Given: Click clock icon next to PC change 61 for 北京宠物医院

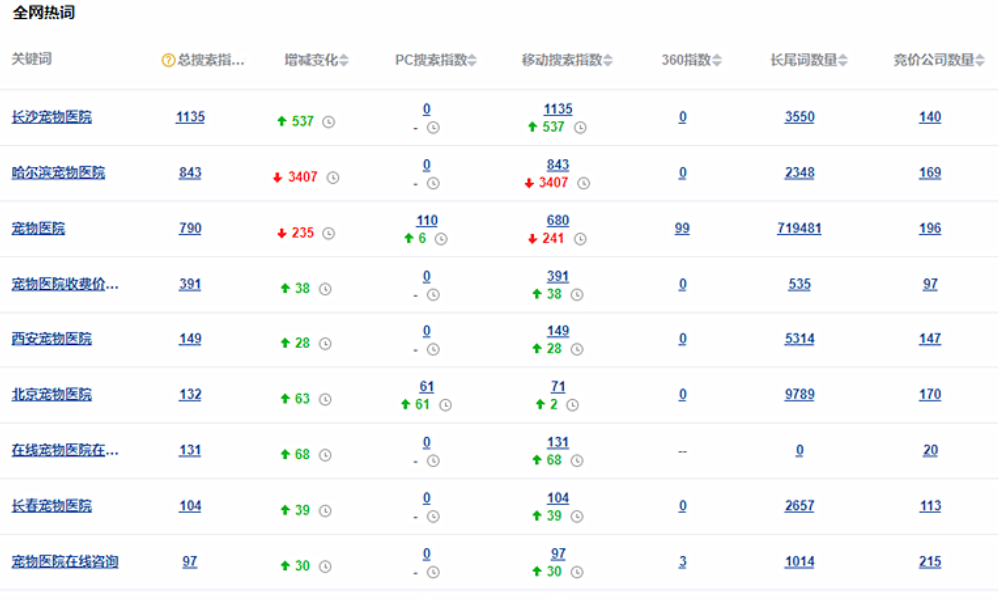Looking at the screenshot, I should 446,405.
